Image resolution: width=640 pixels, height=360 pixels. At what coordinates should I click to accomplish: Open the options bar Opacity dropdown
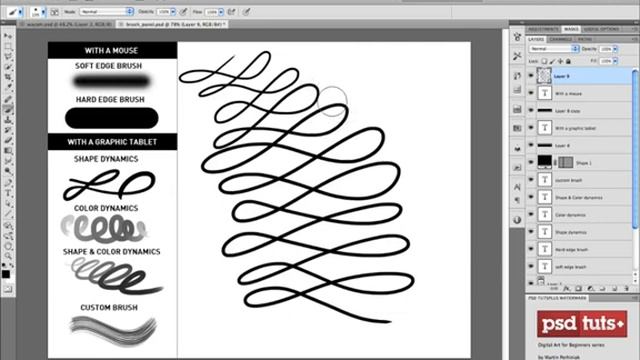(173, 12)
